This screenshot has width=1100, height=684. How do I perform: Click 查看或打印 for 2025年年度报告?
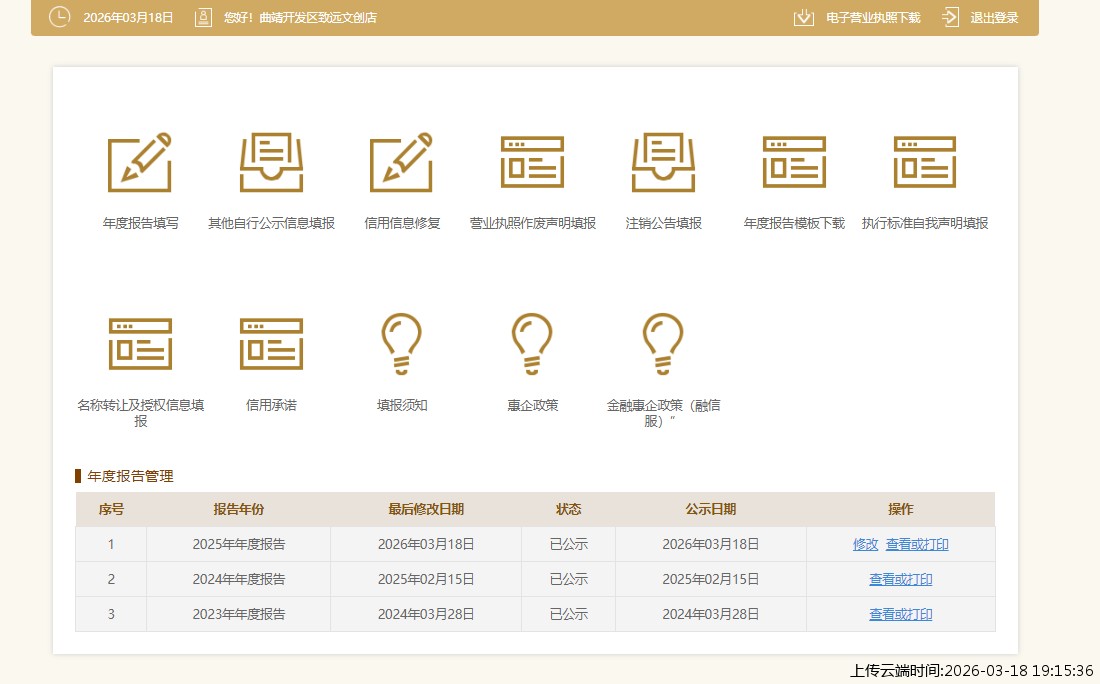pos(917,545)
